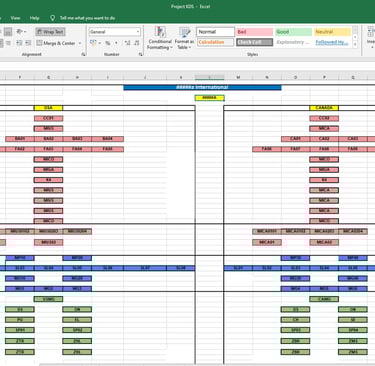The width and height of the screenshot is (375, 366).
Task: Select the highlighted column L header
Action: point(210,77)
